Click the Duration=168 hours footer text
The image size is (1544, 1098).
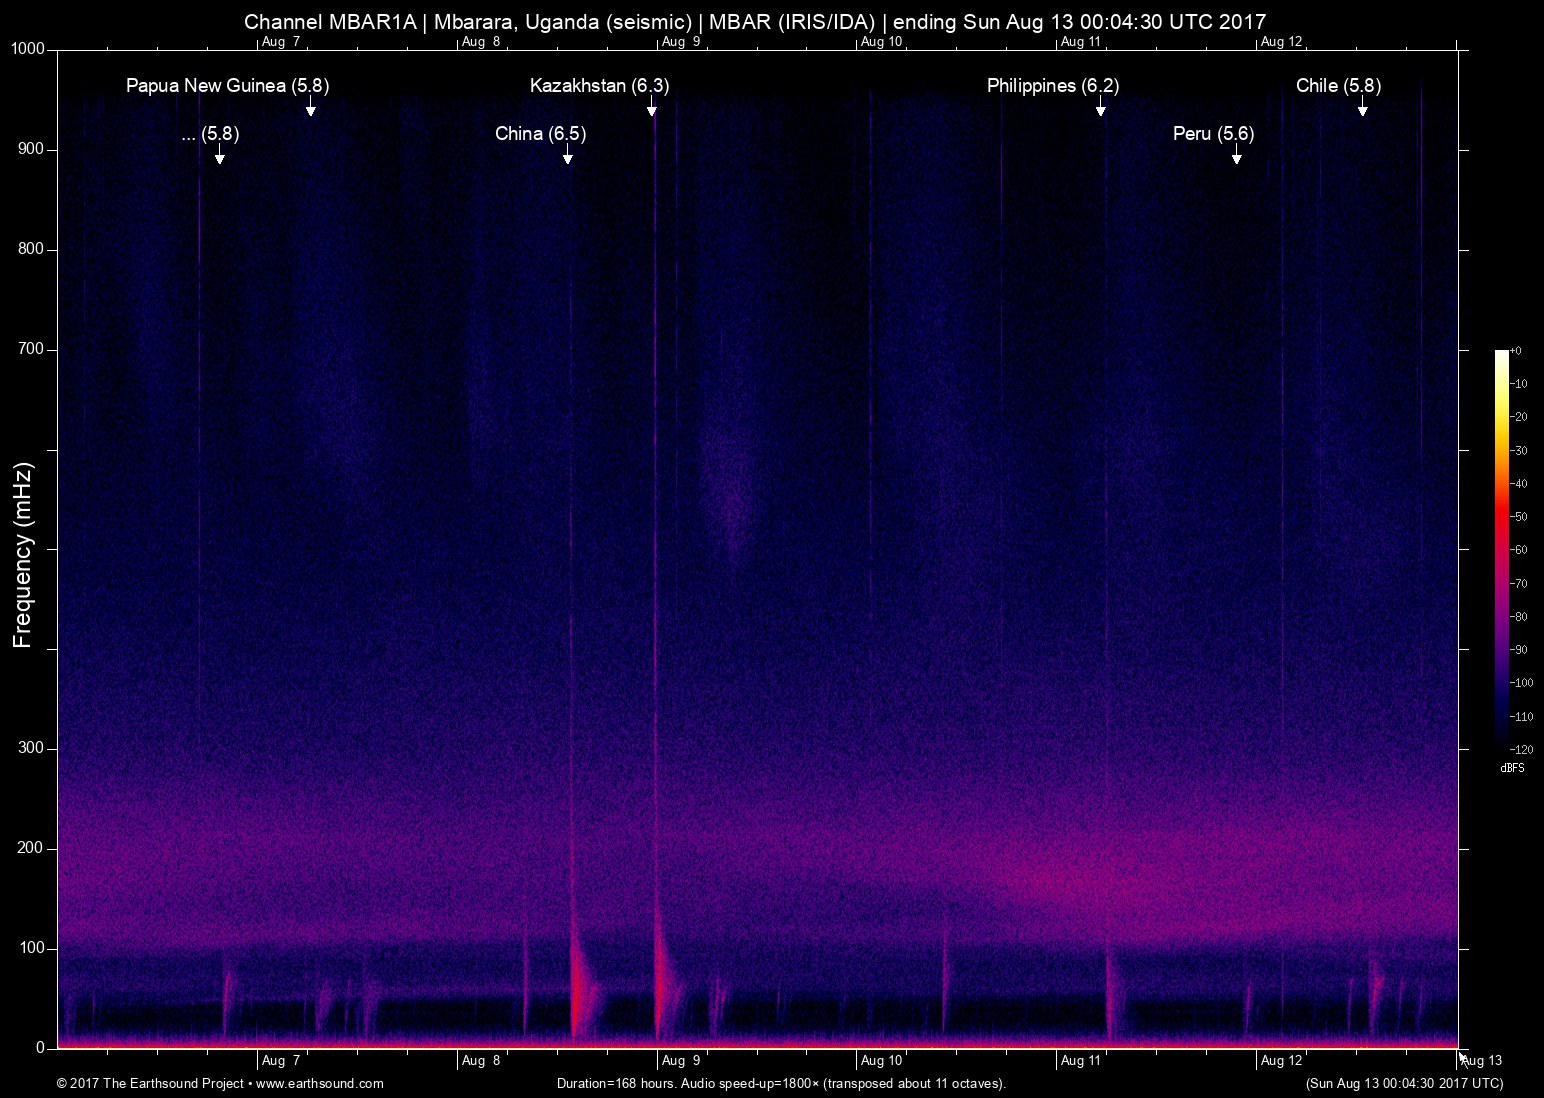point(780,1083)
